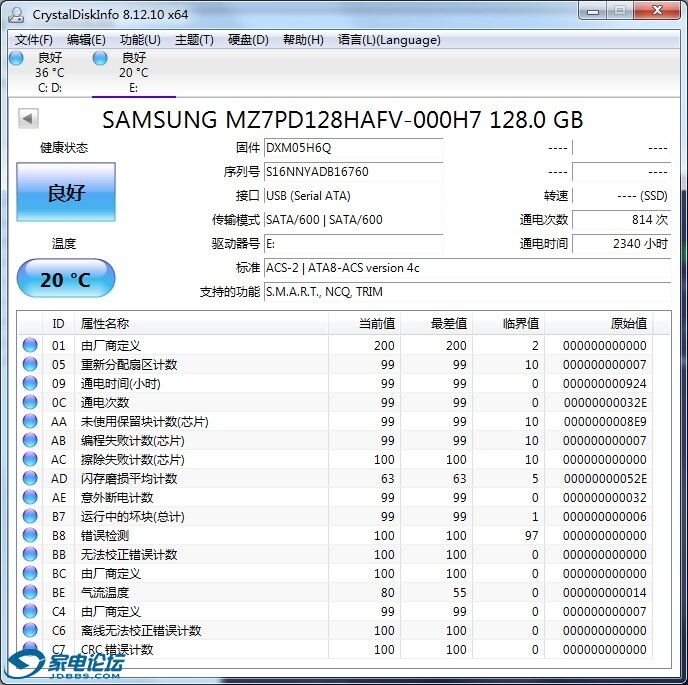The width and height of the screenshot is (688, 685).
Task: Click the 最差值 column header
Action: 436,324
